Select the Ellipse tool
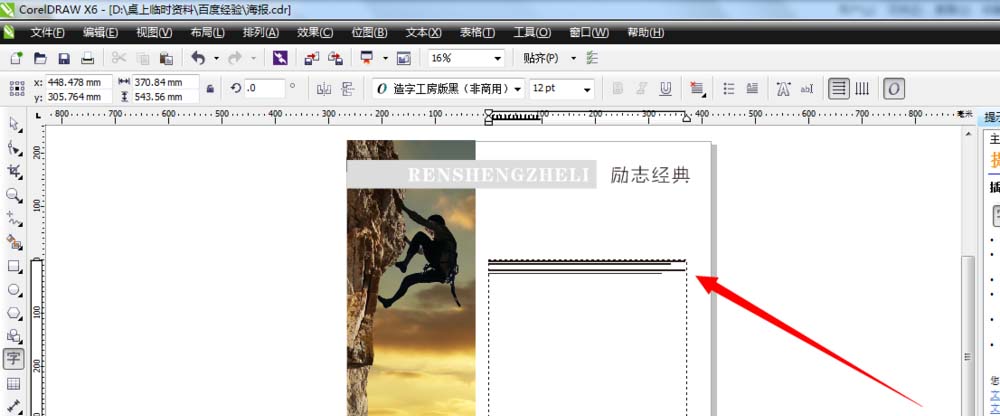The width and height of the screenshot is (1000, 416). pos(14,290)
